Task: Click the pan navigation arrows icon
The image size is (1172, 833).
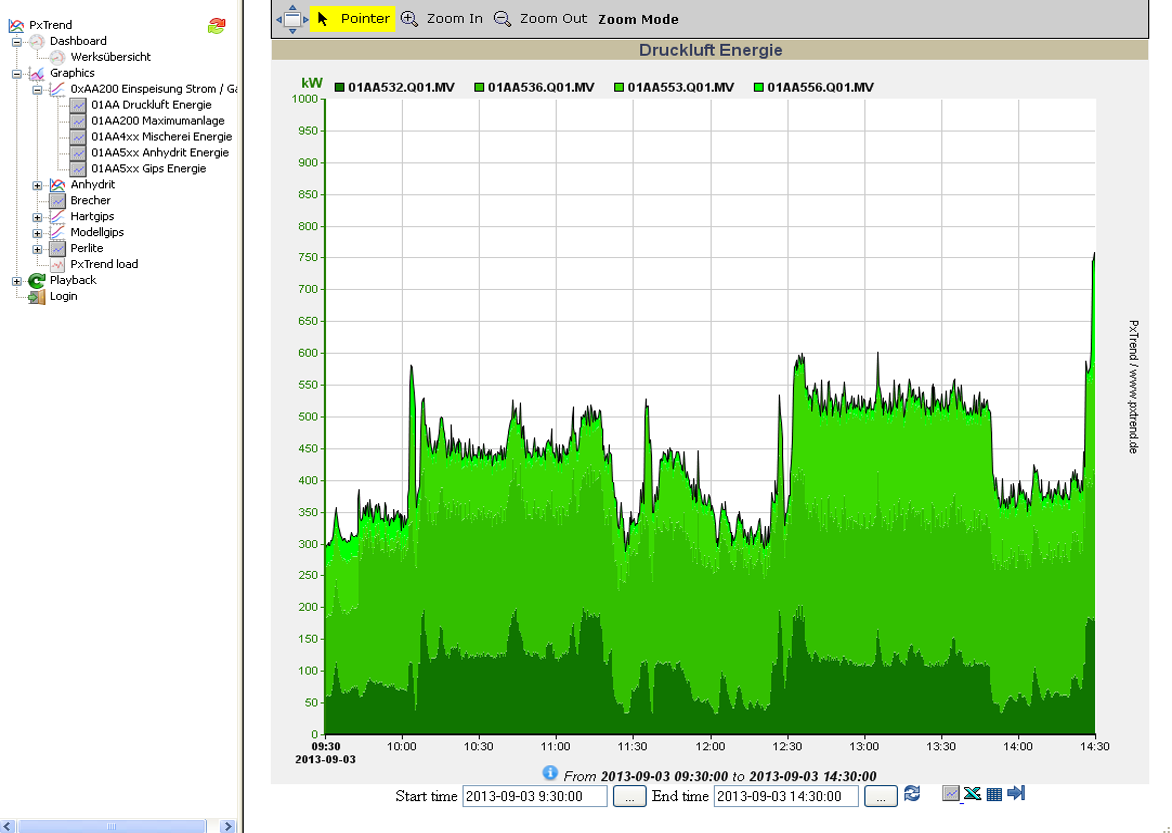Action: click(x=292, y=18)
